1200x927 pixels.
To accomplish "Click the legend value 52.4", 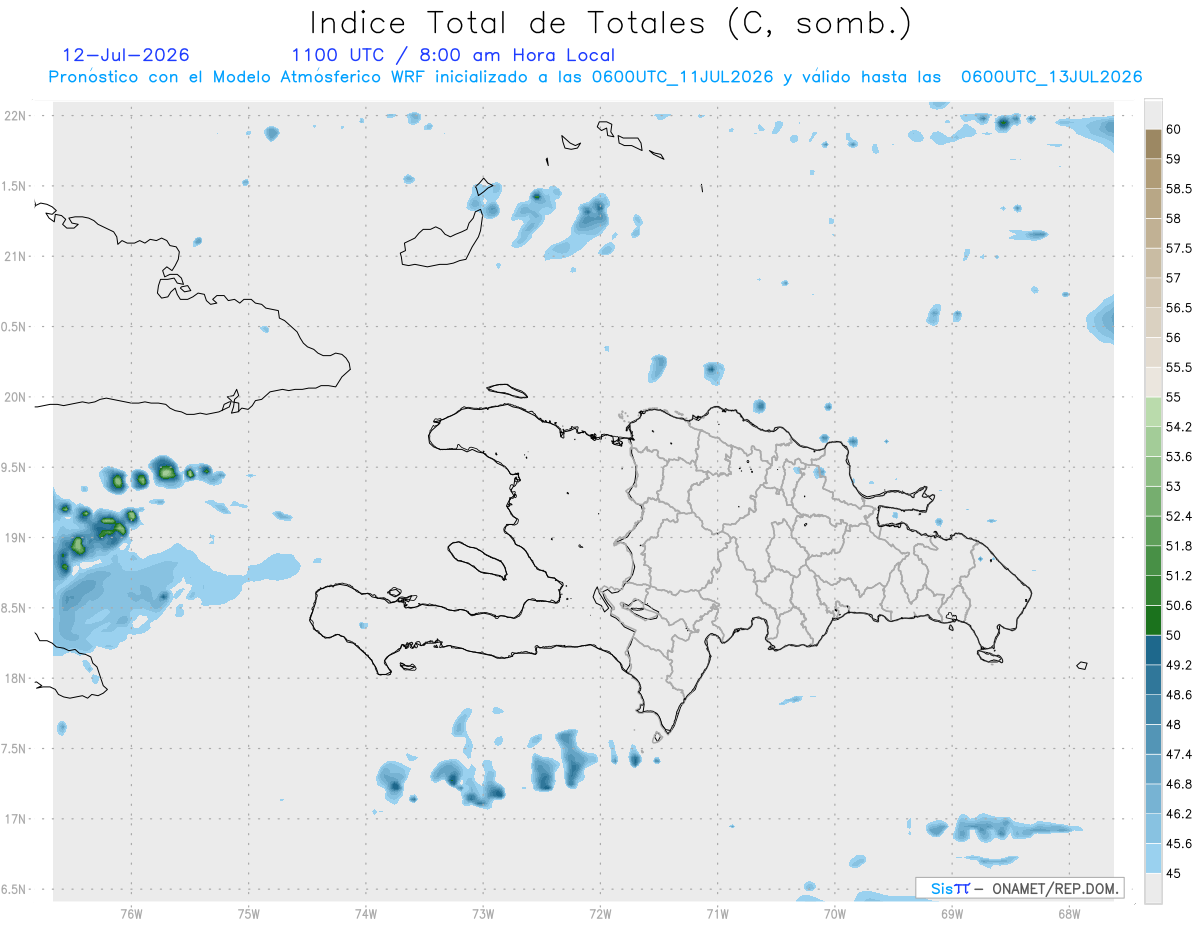I will pos(1179,516).
